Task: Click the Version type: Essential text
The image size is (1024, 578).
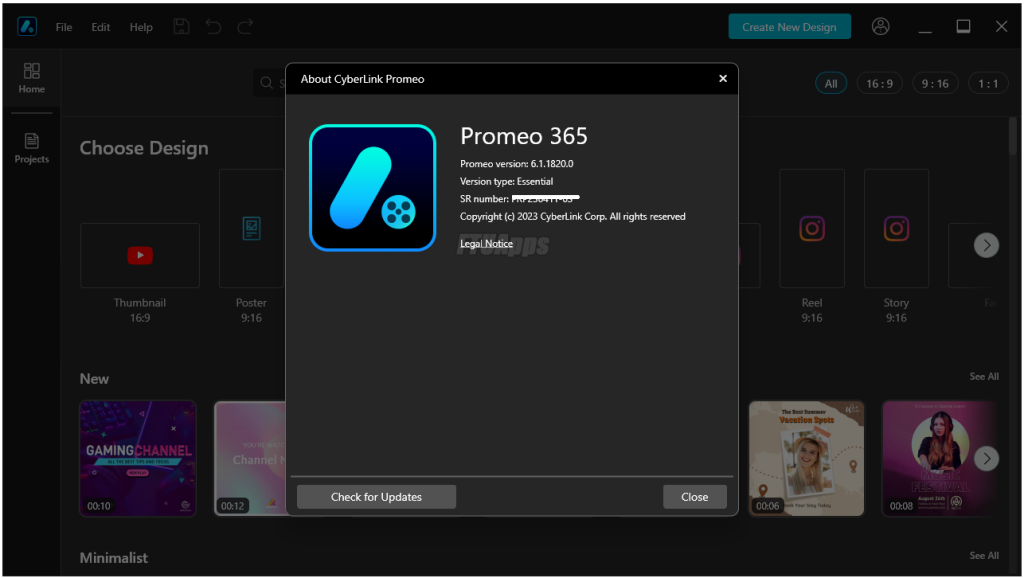Action: (x=506, y=182)
